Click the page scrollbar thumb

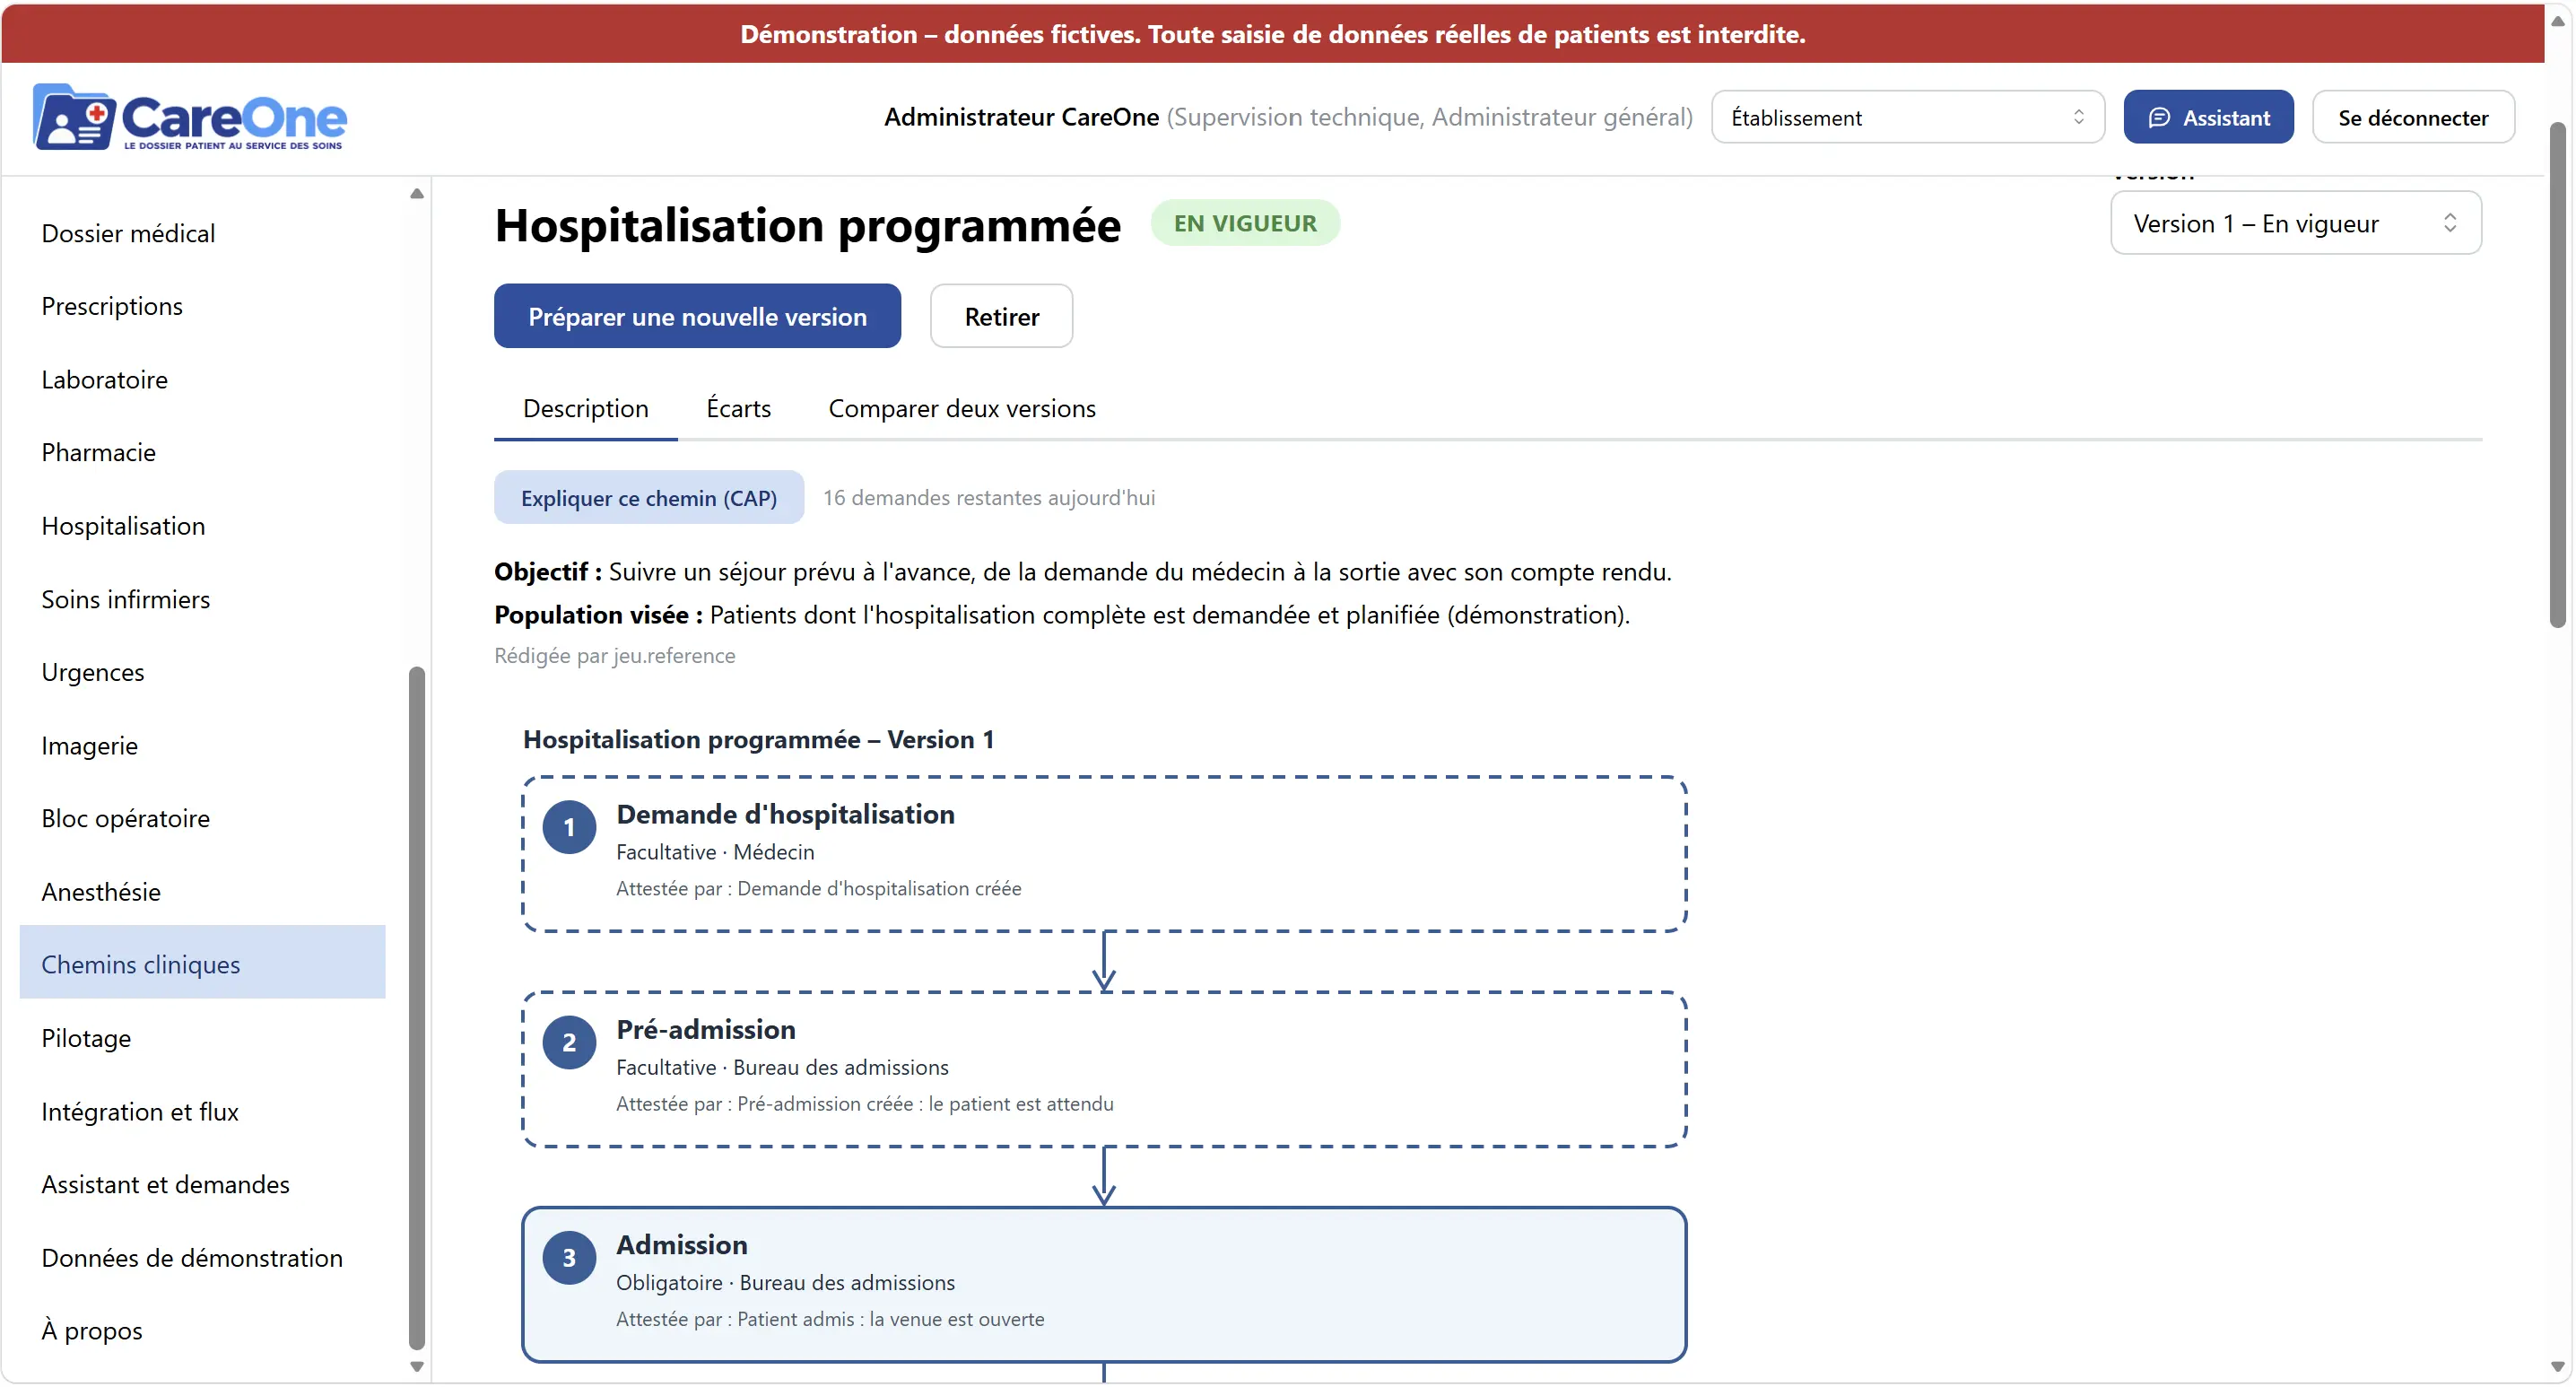pyautogui.click(x=2557, y=375)
